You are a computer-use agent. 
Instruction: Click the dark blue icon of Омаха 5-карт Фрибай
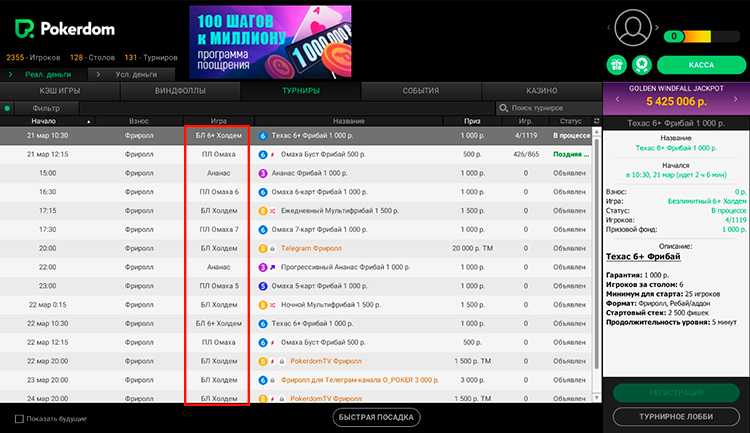pyautogui.click(x=263, y=286)
